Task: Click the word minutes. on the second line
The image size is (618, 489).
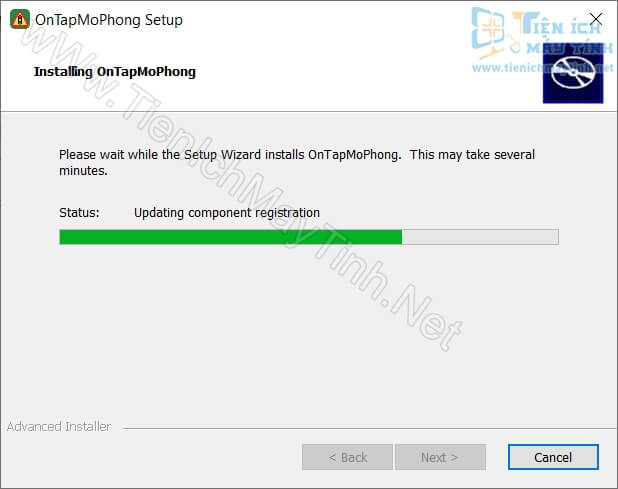Action: [x=83, y=171]
